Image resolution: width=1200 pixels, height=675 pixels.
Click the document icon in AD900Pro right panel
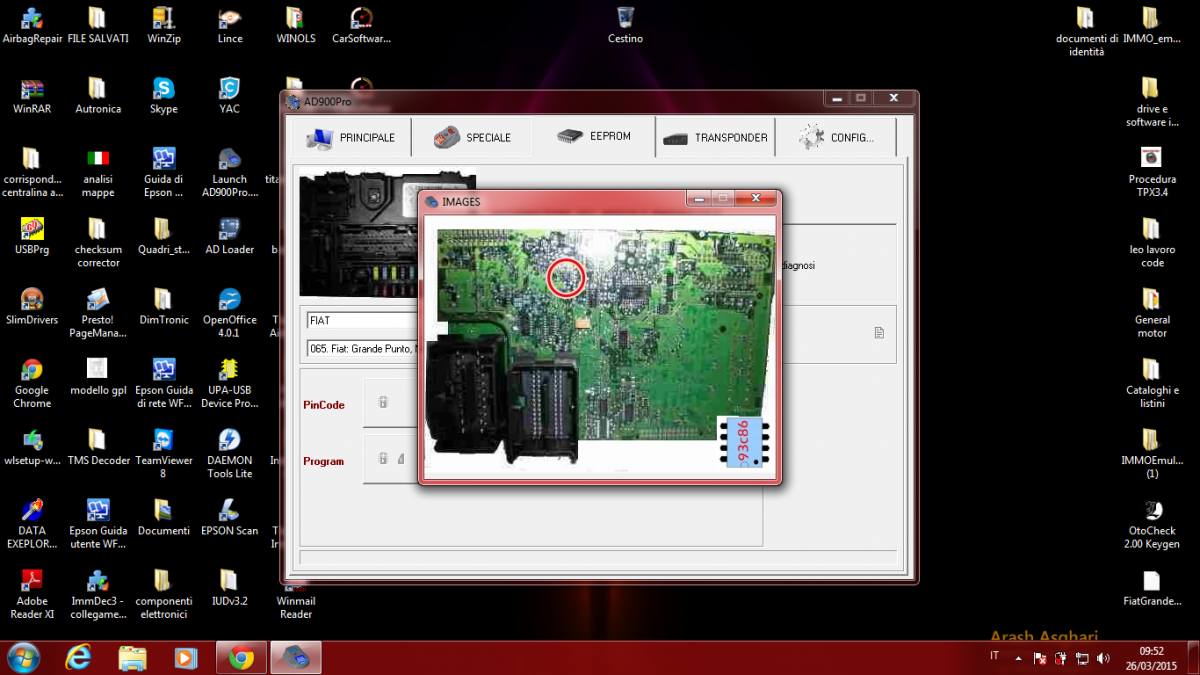[x=879, y=333]
